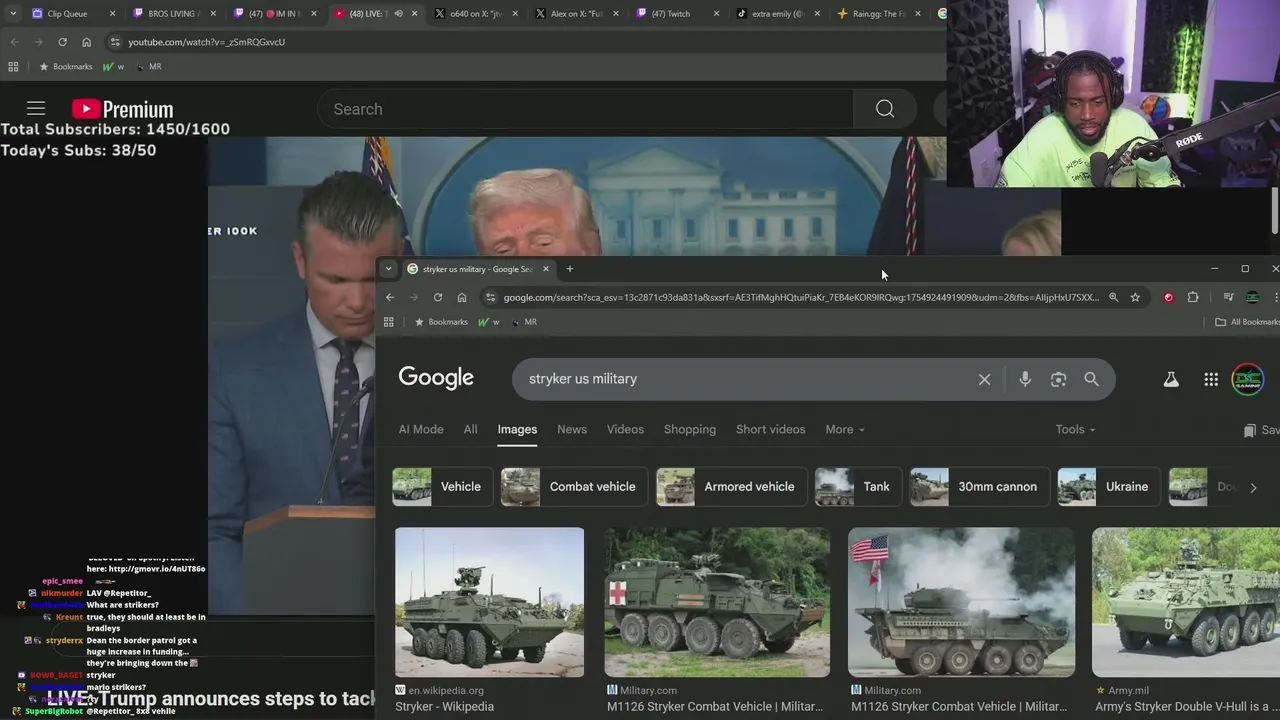Open site settings icon beside google.com URL
The width and height of the screenshot is (1280, 720).
coord(490,297)
